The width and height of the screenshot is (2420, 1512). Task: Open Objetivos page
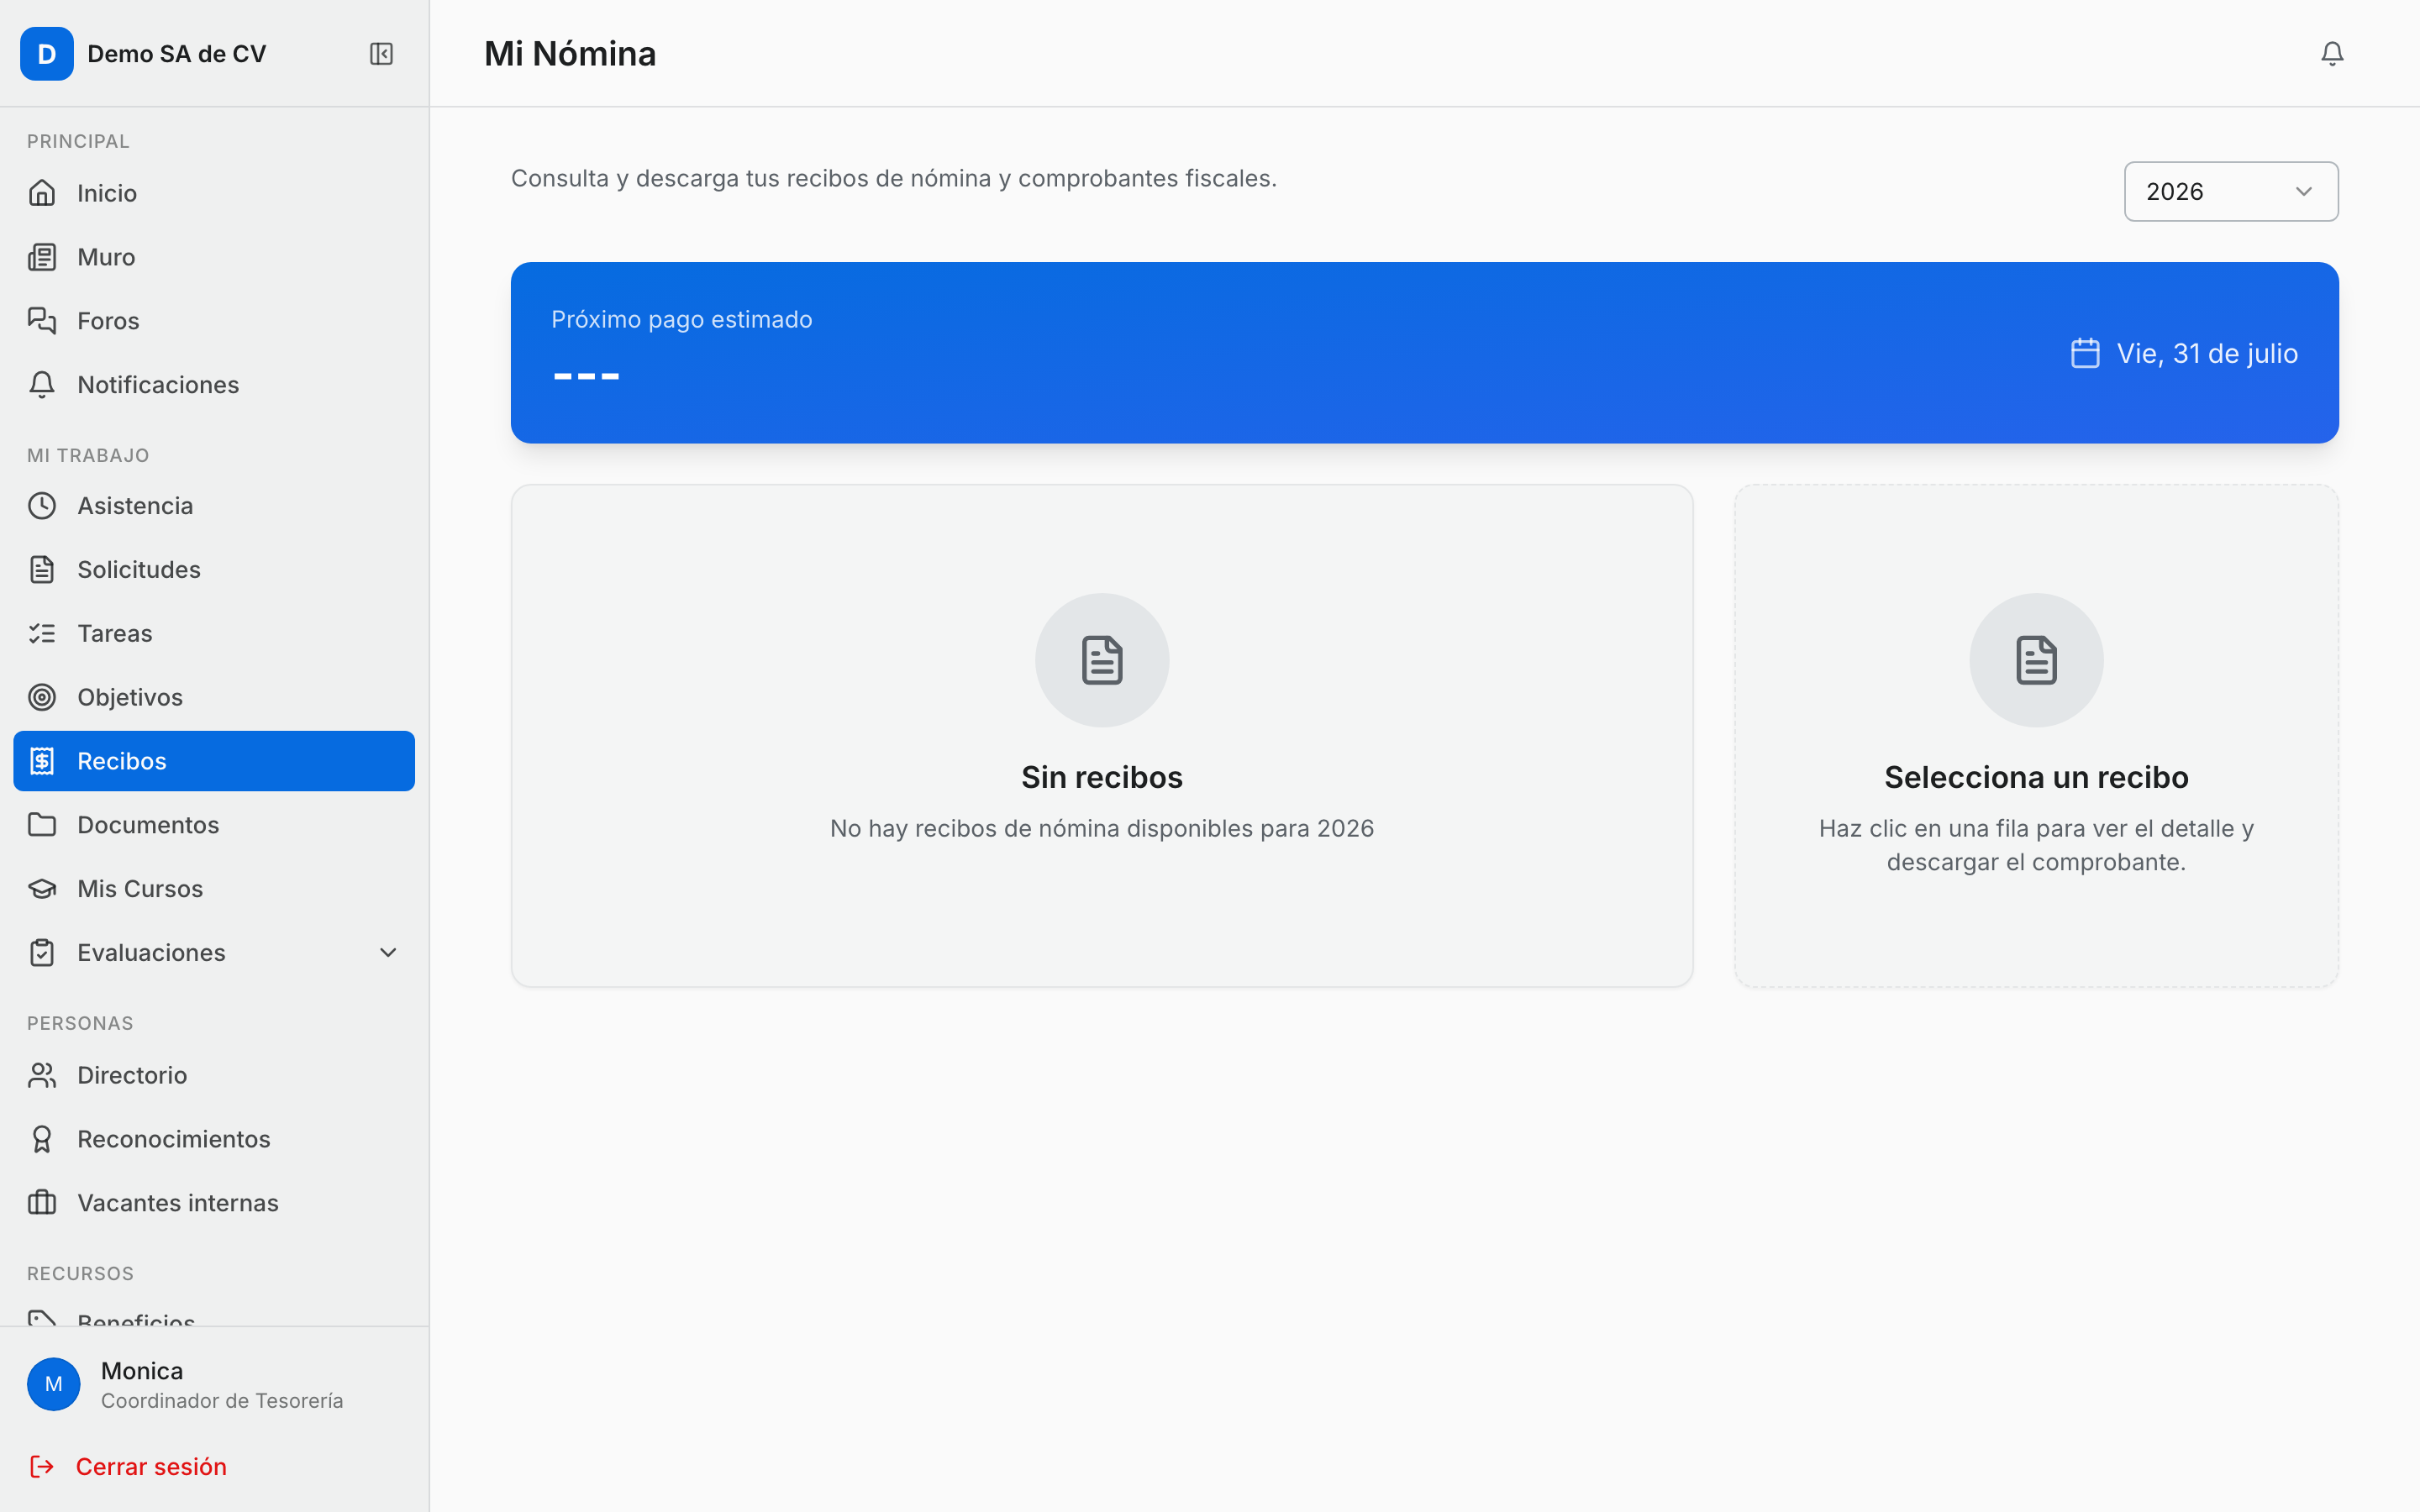click(214, 698)
